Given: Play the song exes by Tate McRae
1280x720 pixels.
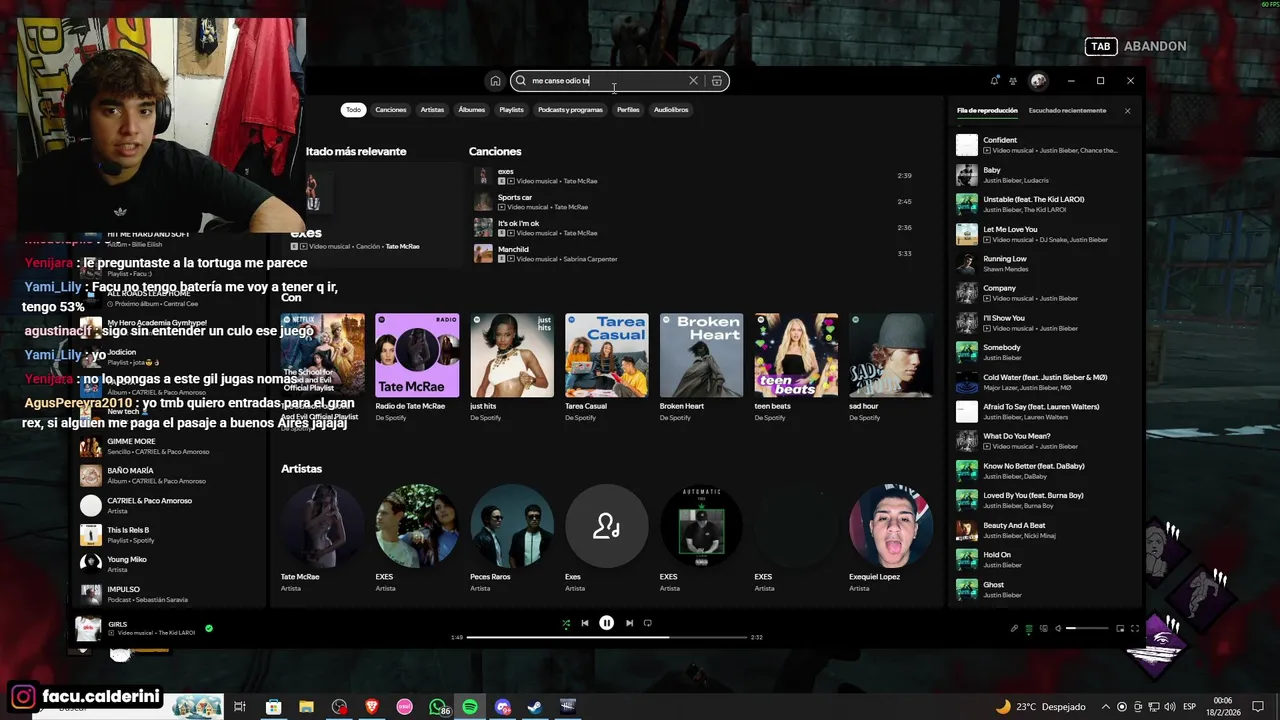Looking at the screenshot, I should point(693,176).
